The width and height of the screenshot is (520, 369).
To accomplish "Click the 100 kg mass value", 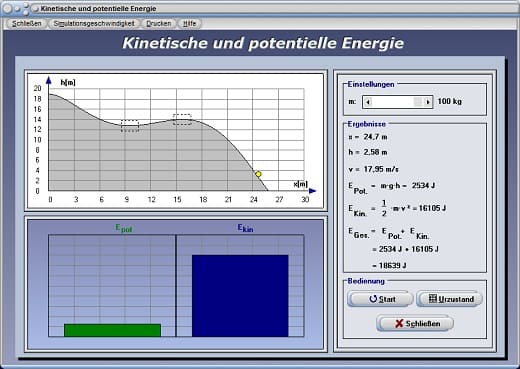I will coord(449,101).
